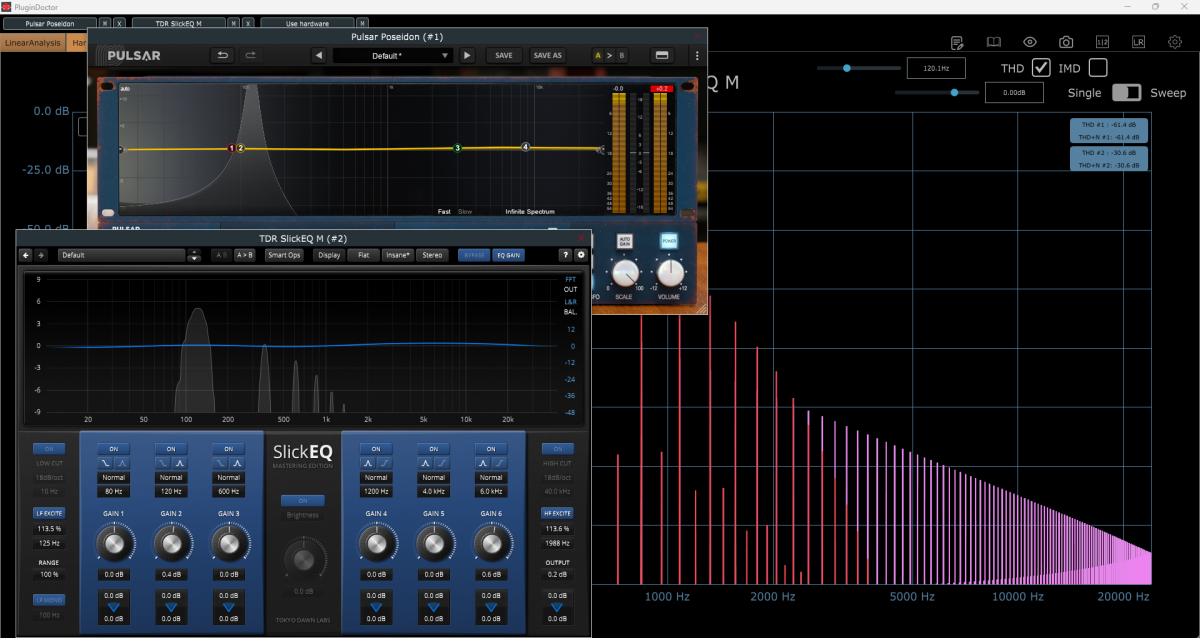
Task: Toggle HF EXCITE button
Action: click(x=557, y=513)
